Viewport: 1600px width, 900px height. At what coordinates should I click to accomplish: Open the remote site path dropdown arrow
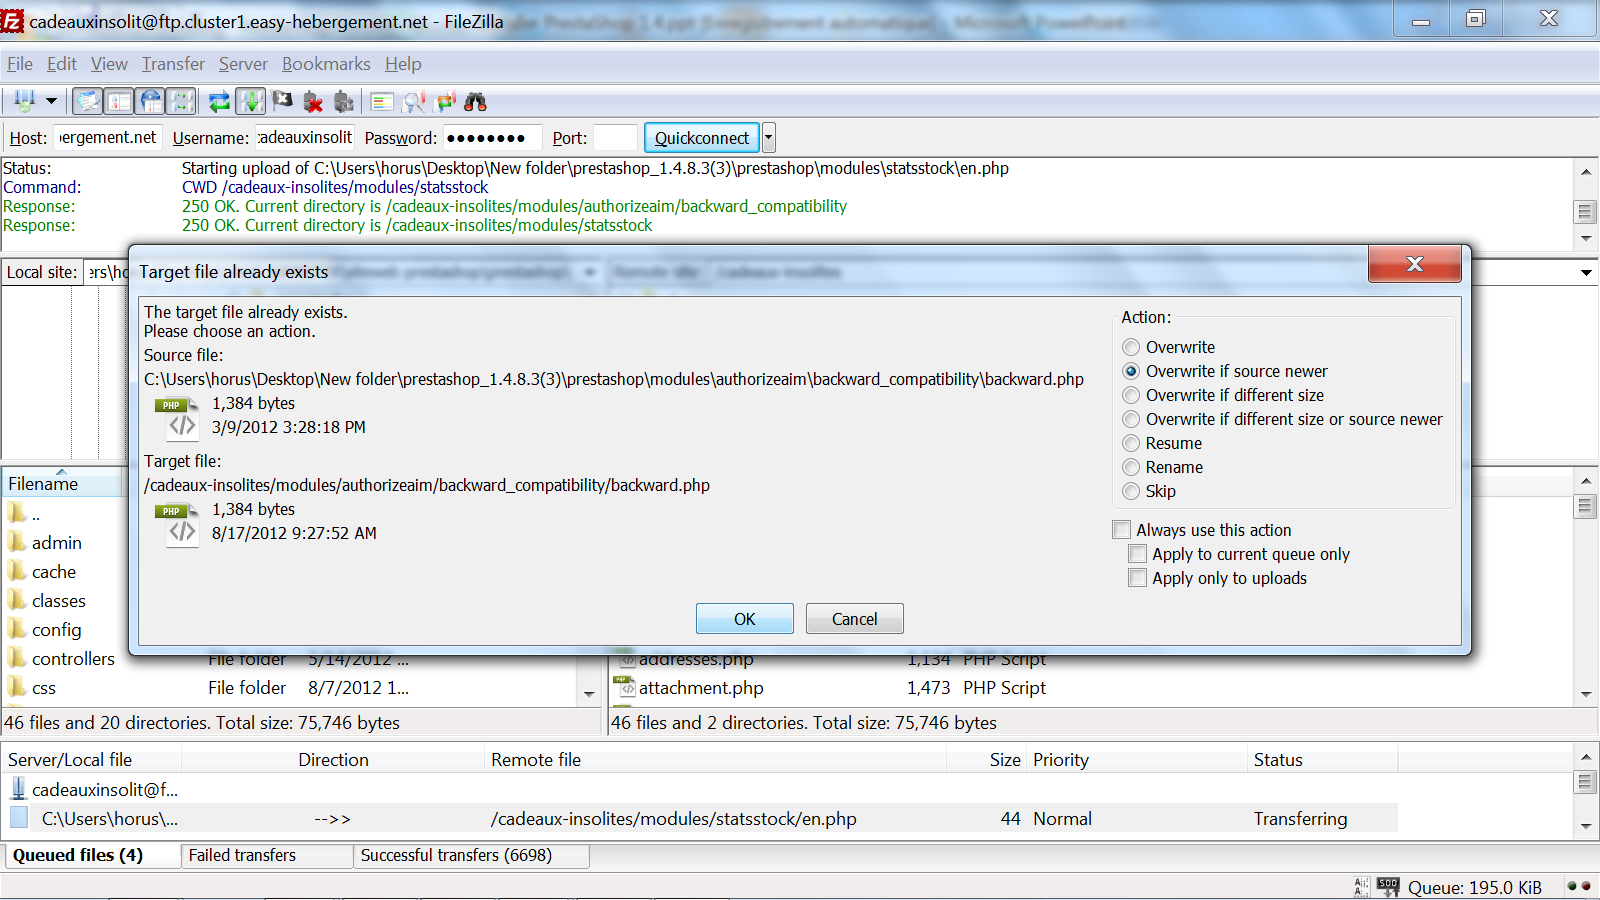(1586, 272)
